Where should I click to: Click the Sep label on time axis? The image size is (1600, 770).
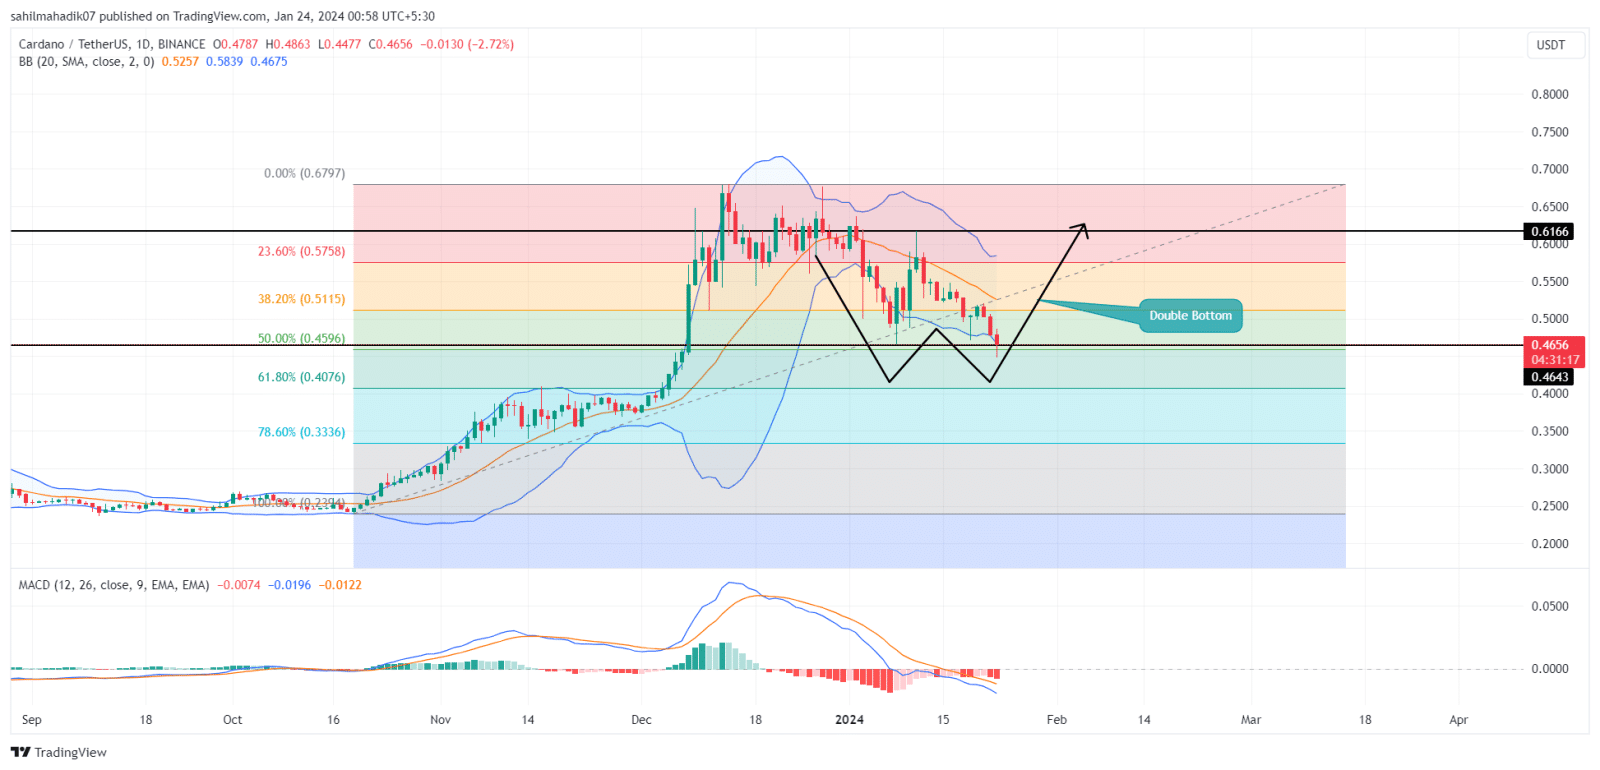[32, 719]
